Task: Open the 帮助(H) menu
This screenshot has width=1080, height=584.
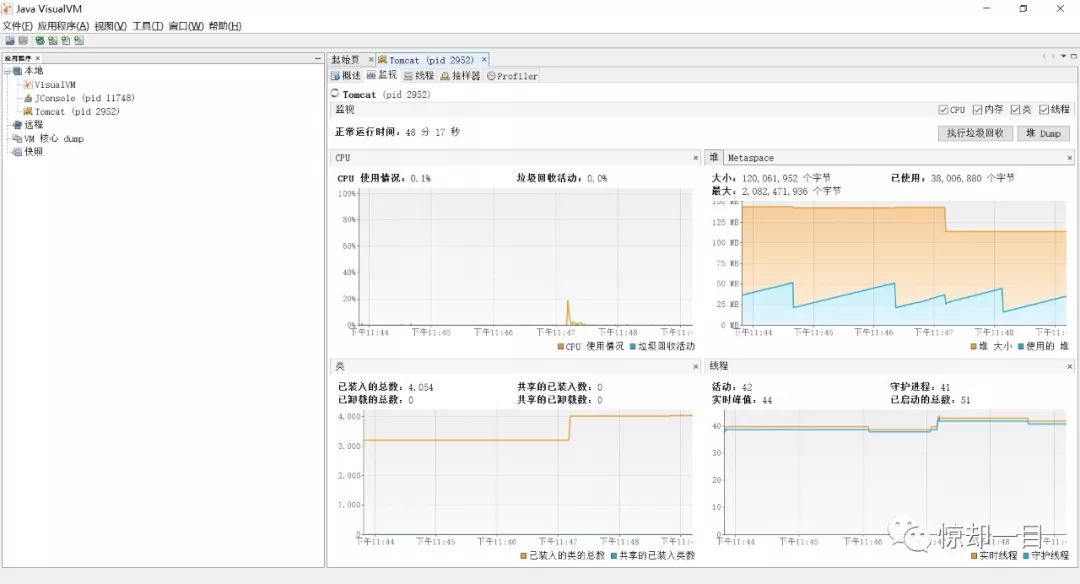Action: (225, 26)
